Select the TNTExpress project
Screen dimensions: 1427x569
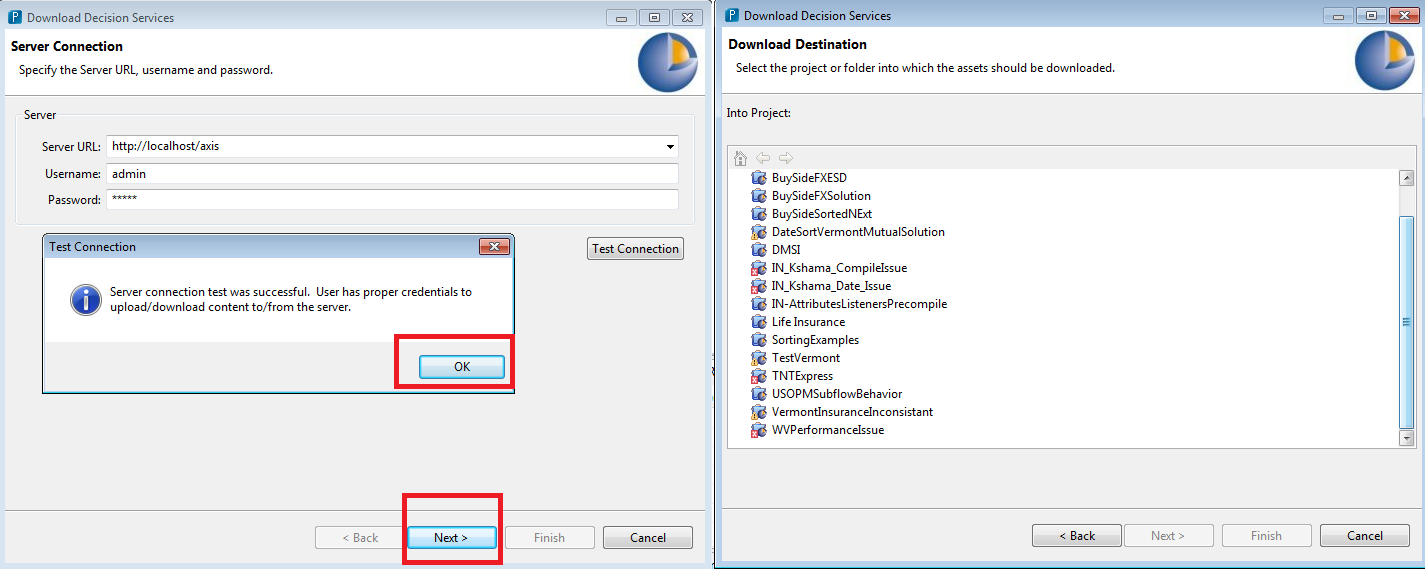(x=802, y=376)
